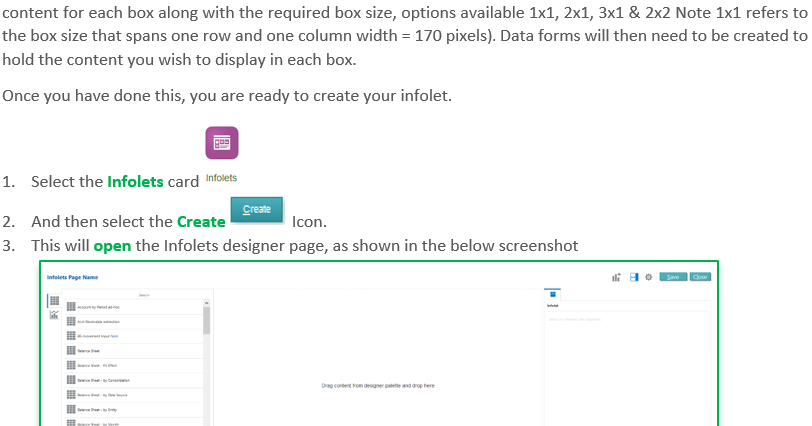The height and width of the screenshot is (426, 812).
Task: Select 'Balance Sheet - FX Effect' row
Action: pyautogui.click(x=135, y=365)
